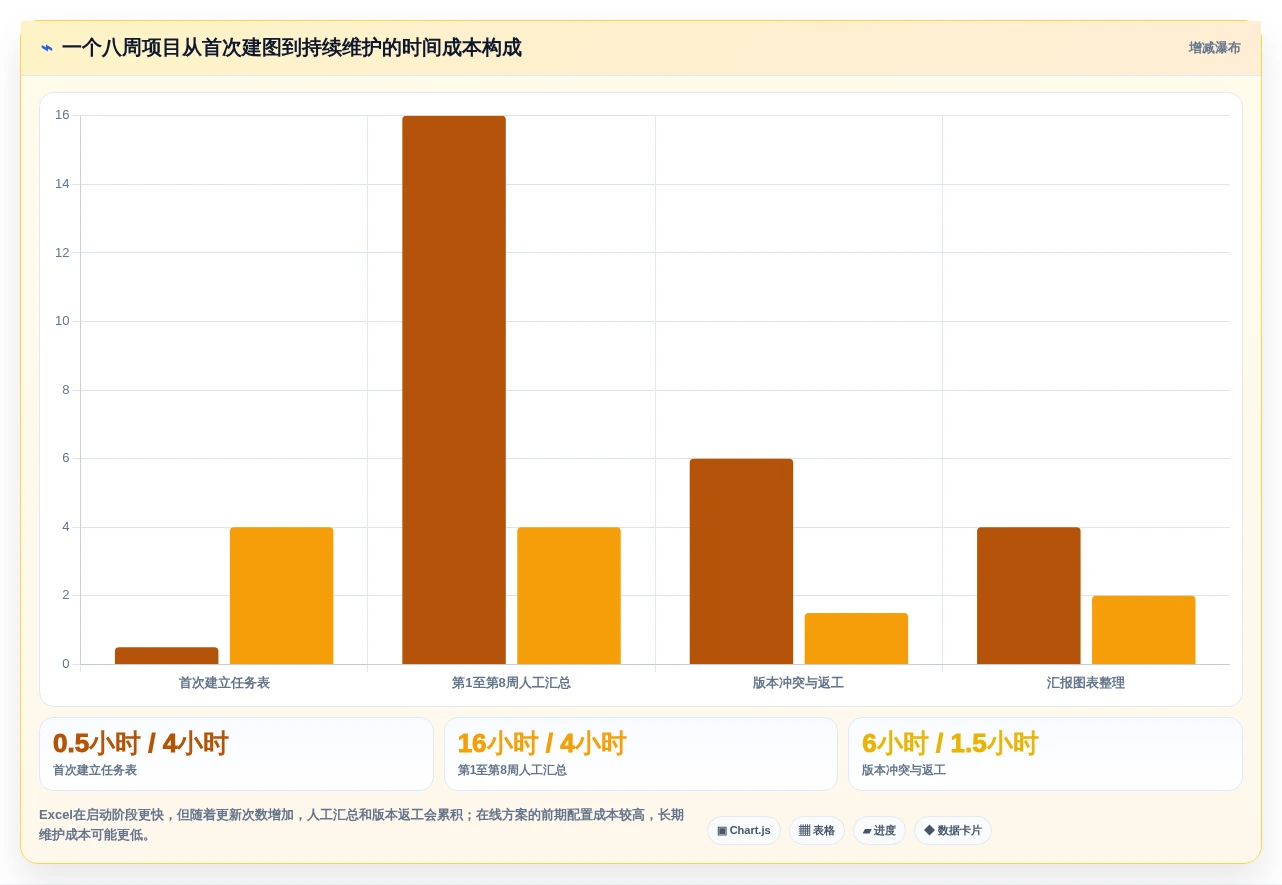This screenshot has height=885, width=1282.
Task: Click the summary paragraph starting with Excel在启动阶段更快
Action: (362, 825)
